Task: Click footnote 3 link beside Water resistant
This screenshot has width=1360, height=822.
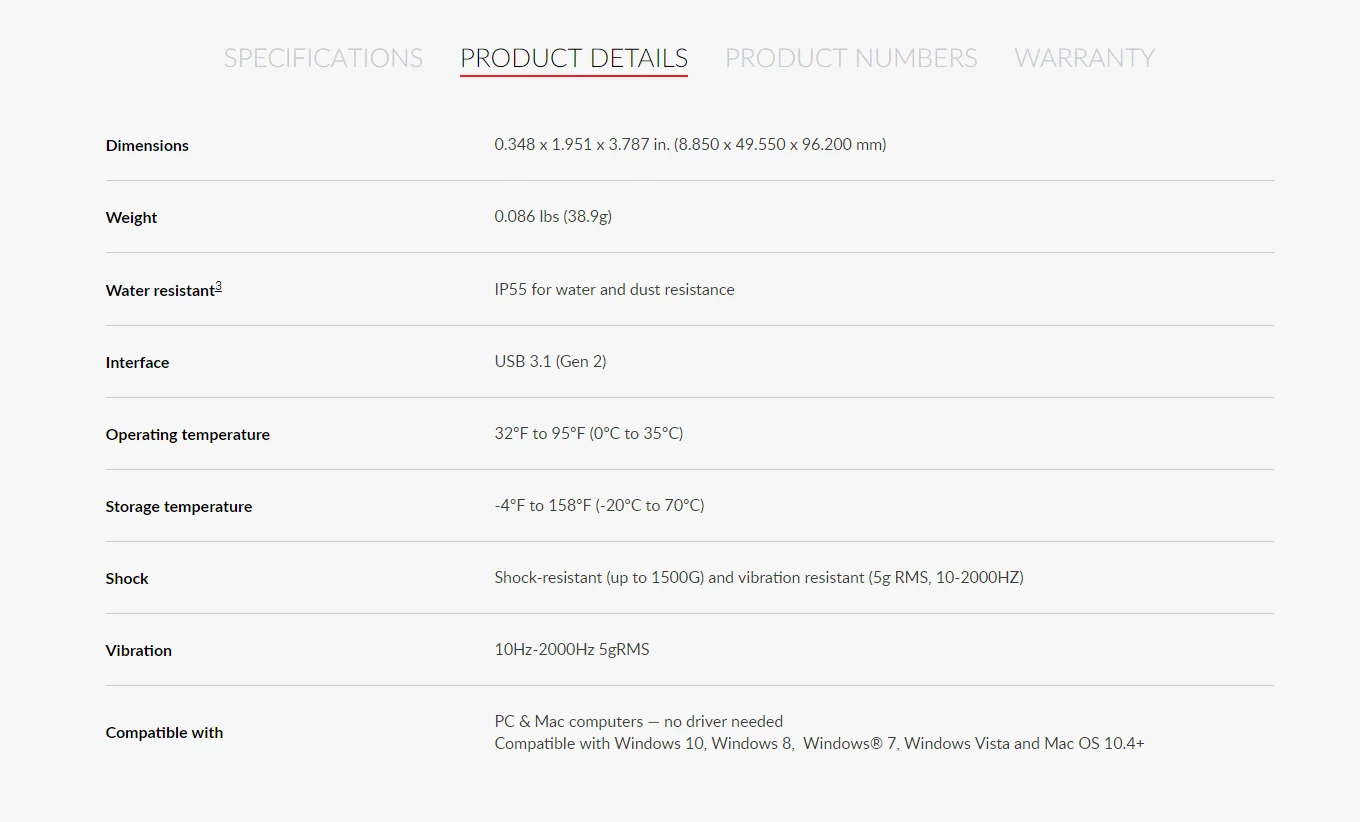Action: (219, 287)
